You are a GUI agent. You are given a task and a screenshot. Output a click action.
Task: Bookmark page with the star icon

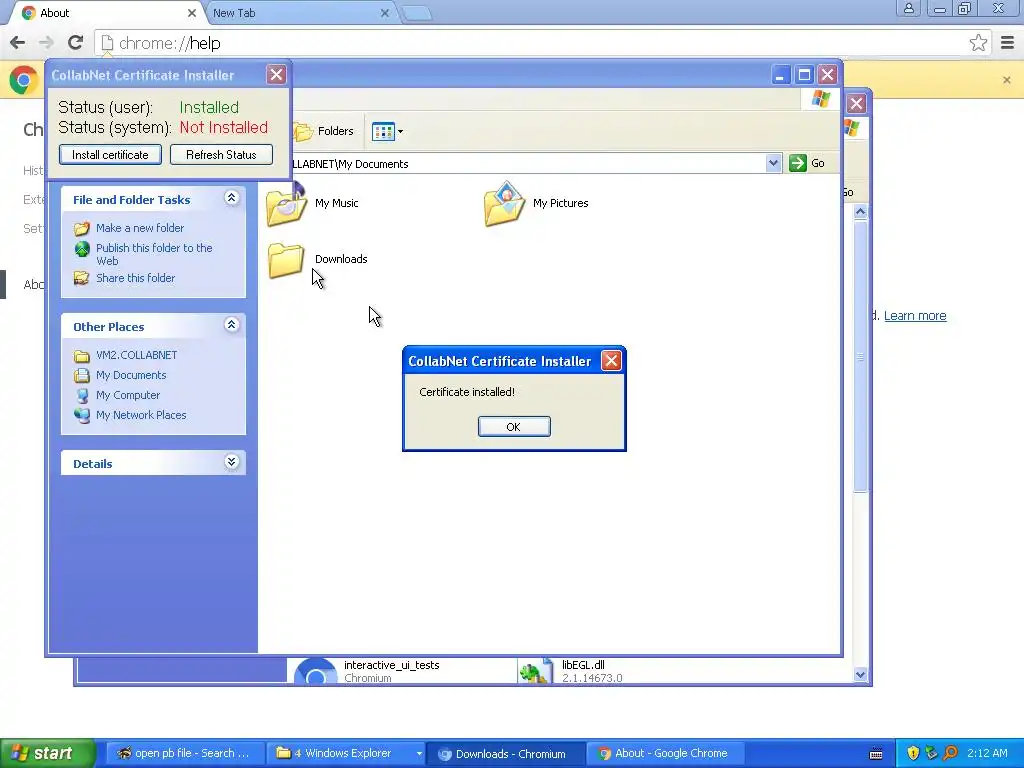click(x=978, y=43)
